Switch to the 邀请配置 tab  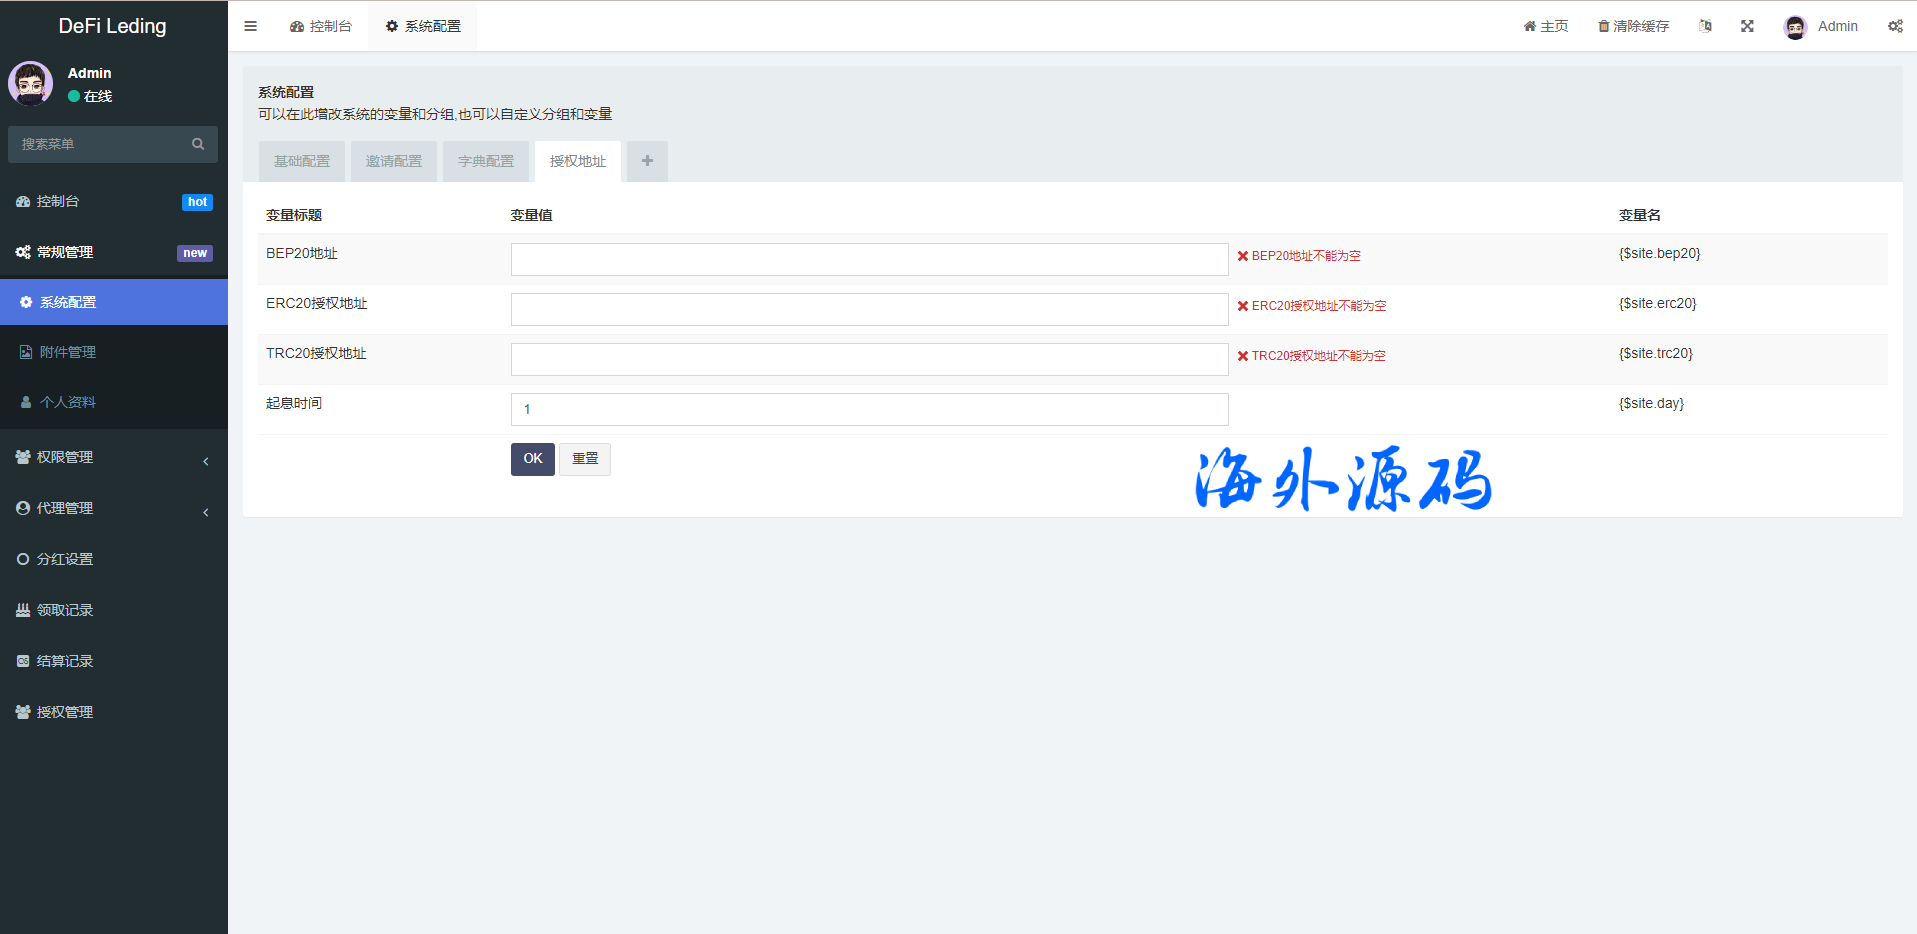[x=394, y=161]
